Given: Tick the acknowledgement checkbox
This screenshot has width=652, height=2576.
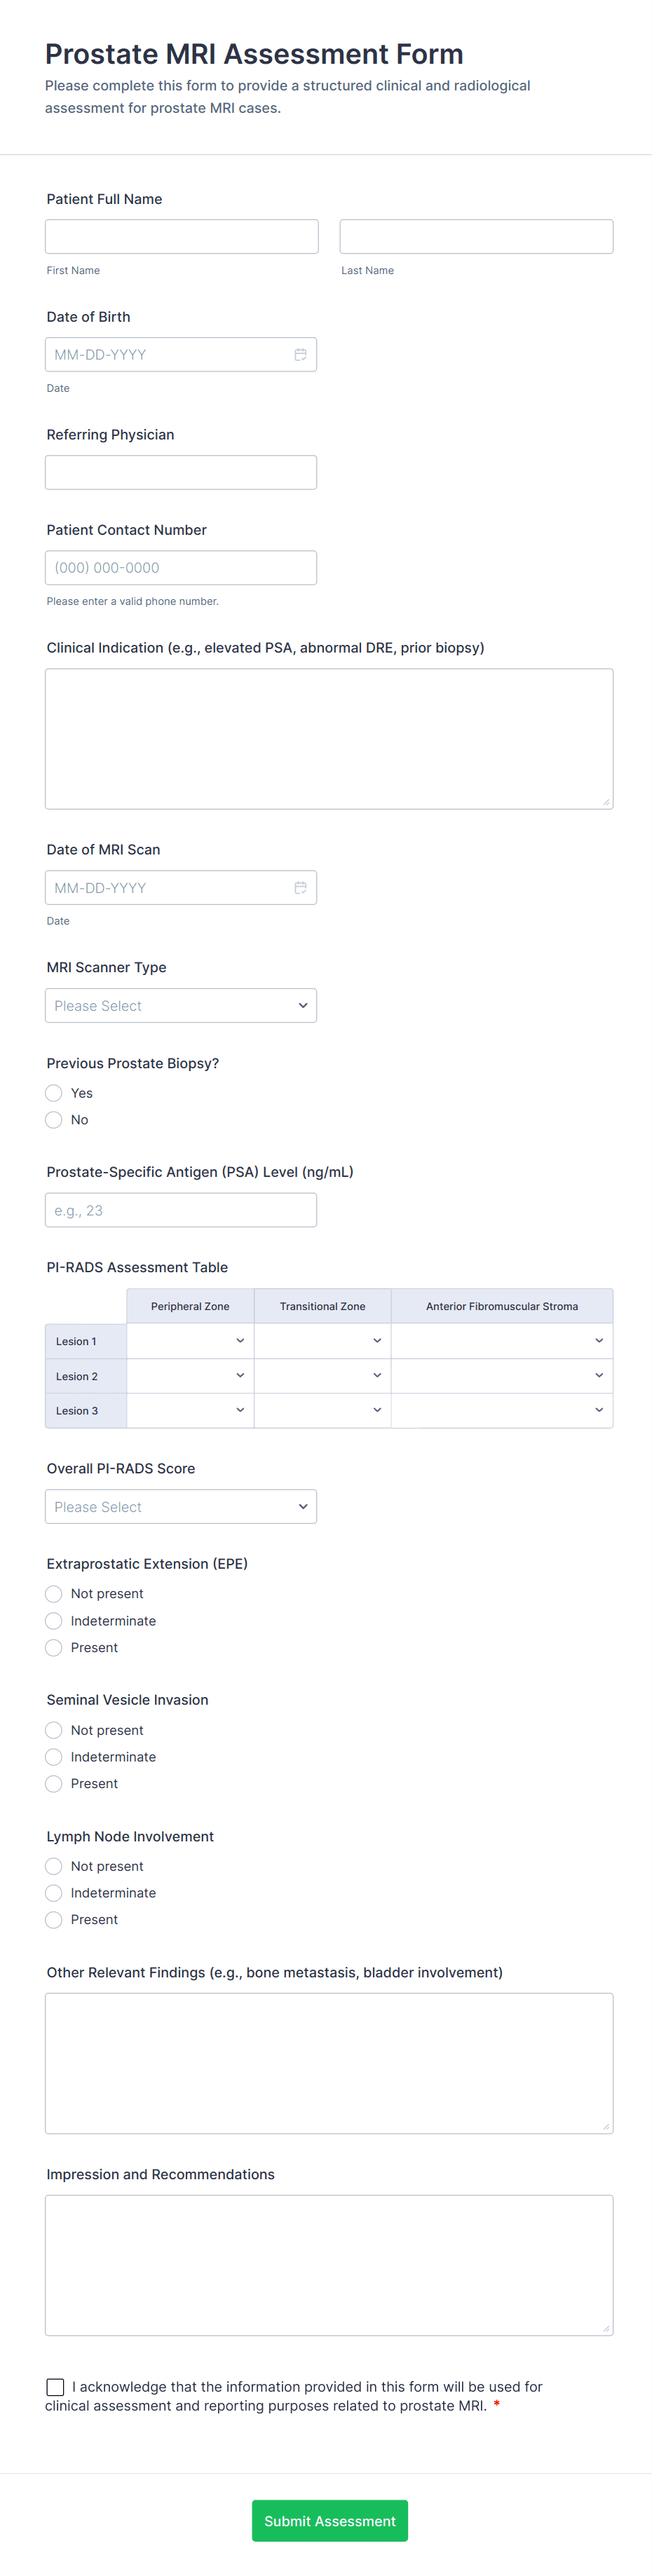Looking at the screenshot, I should click(x=56, y=2387).
